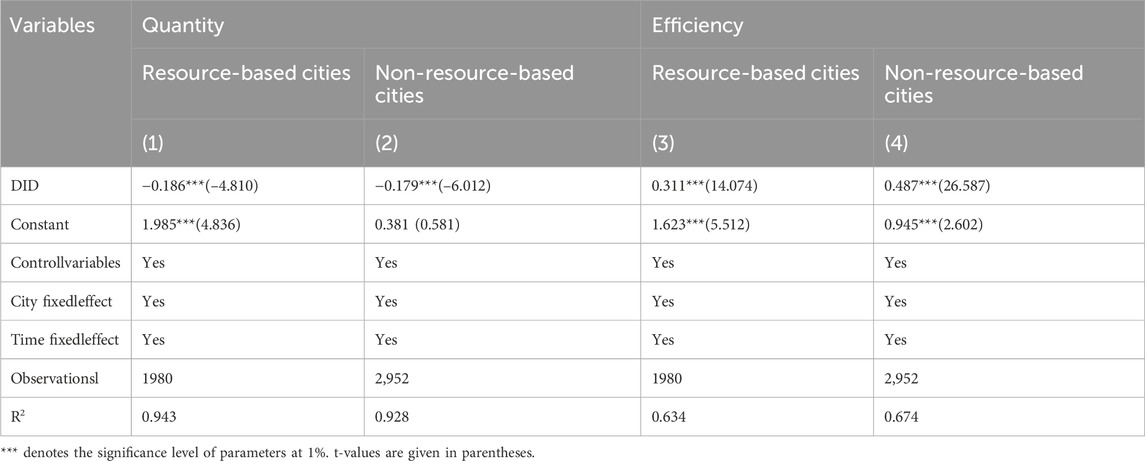Viewport: 1145px width, 461px height.
Task: Click the Observationsl row label
Action: (x=62, y=377)
